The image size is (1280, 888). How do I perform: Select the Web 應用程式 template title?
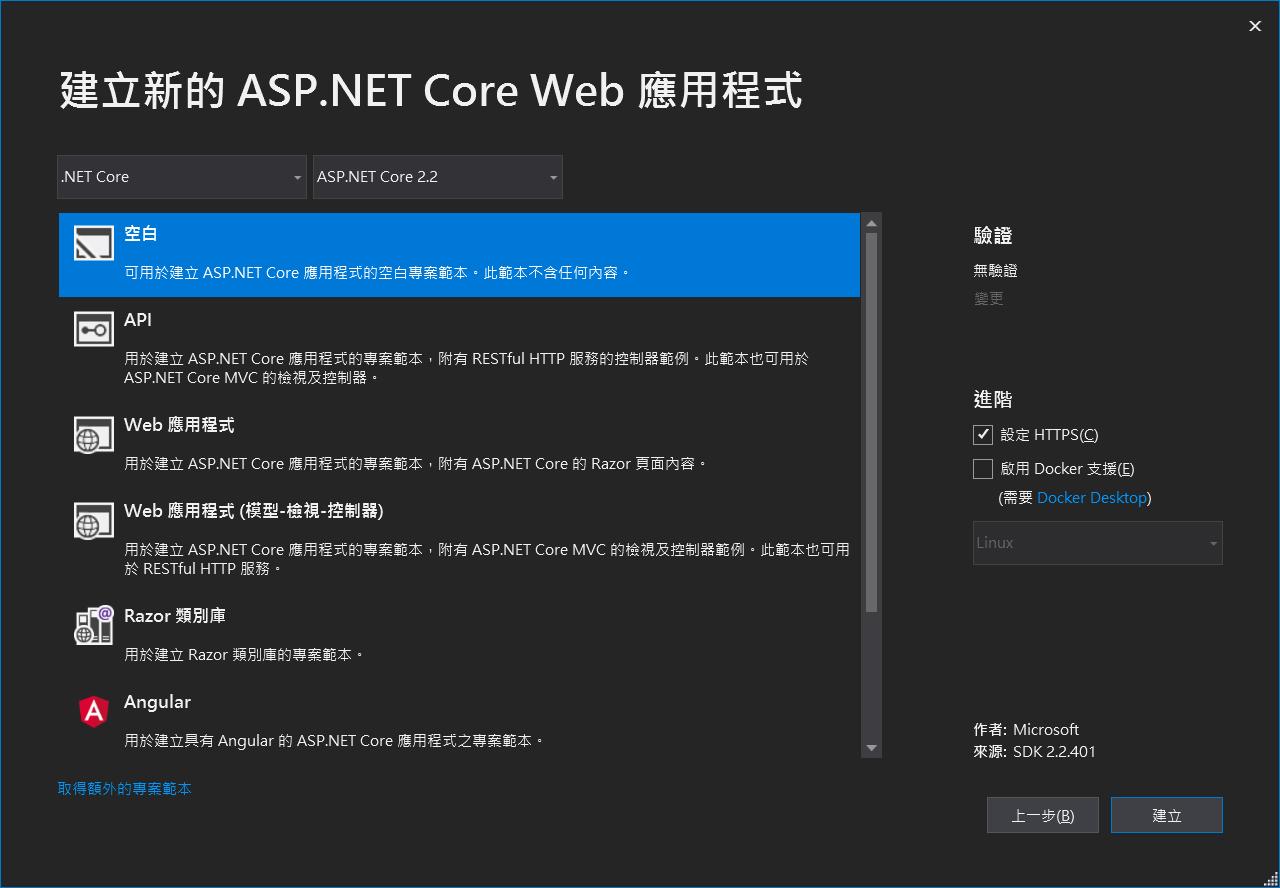tap(179, 425)
